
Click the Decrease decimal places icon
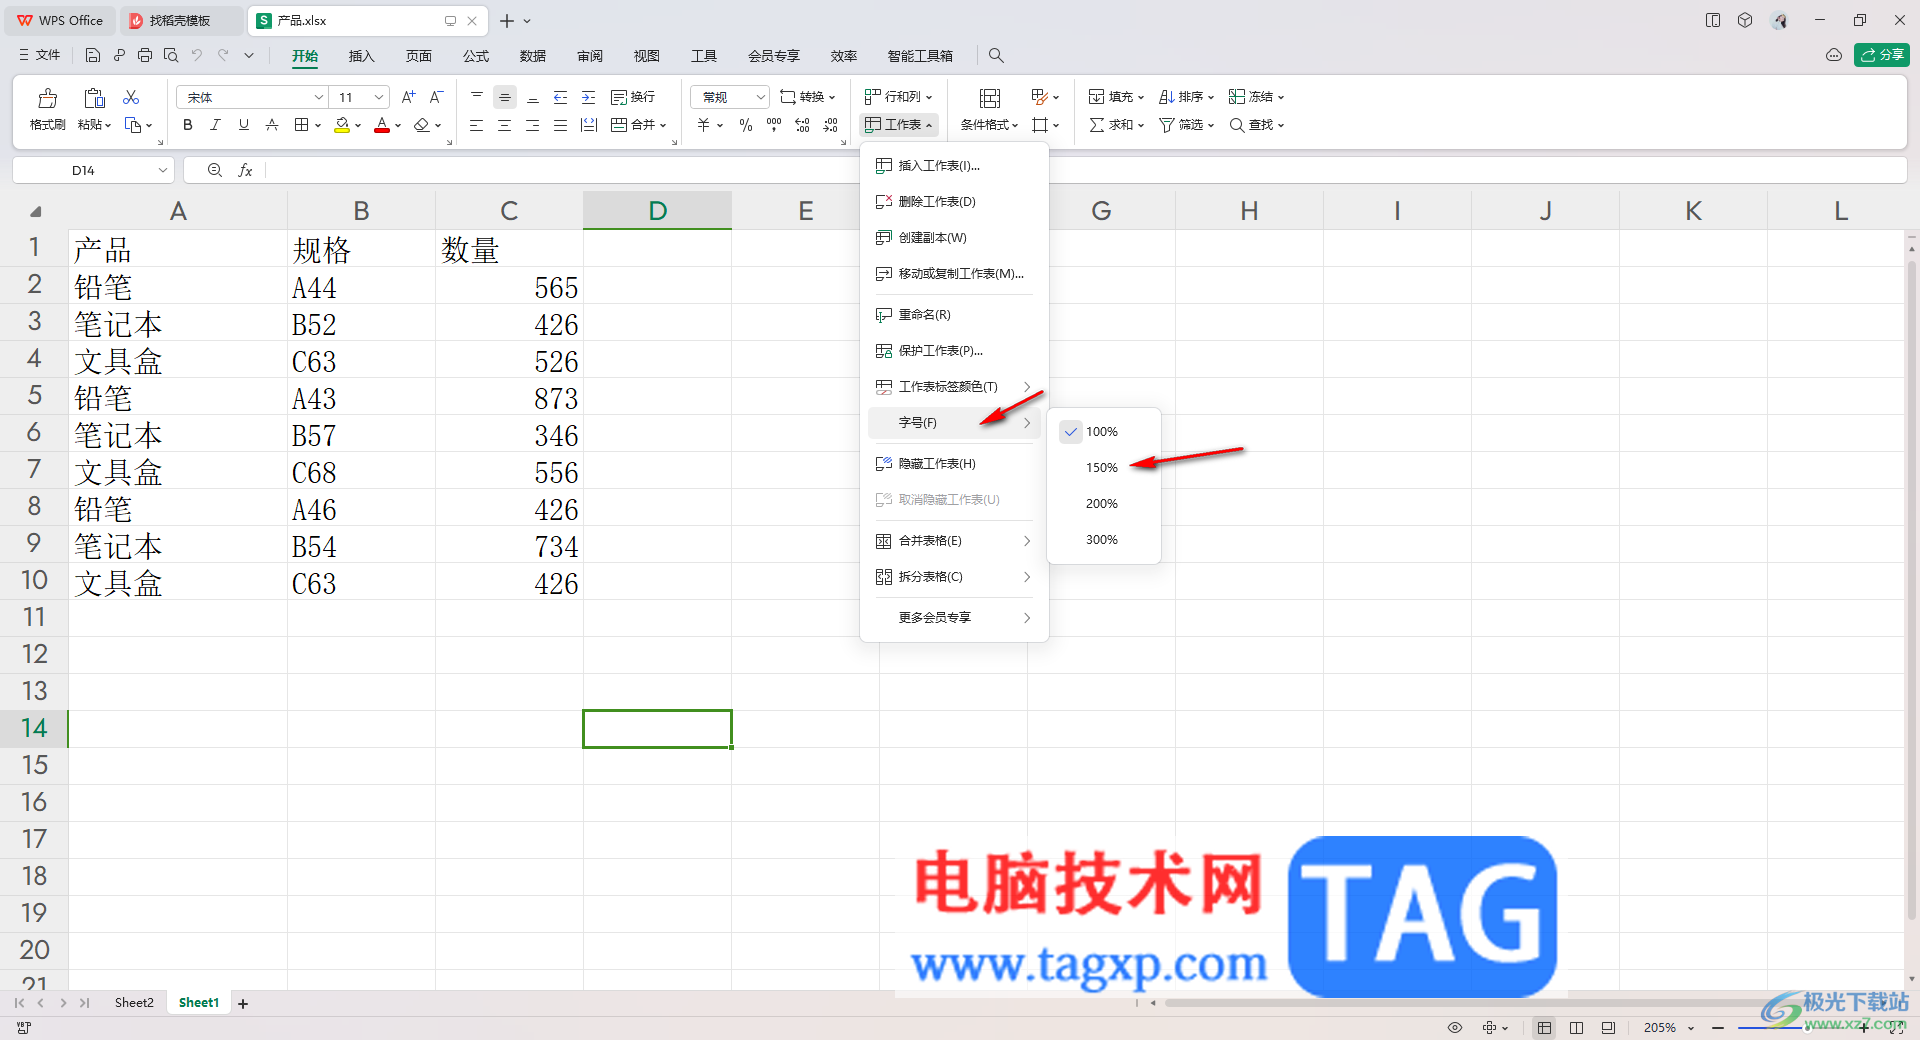coord(830,125)
